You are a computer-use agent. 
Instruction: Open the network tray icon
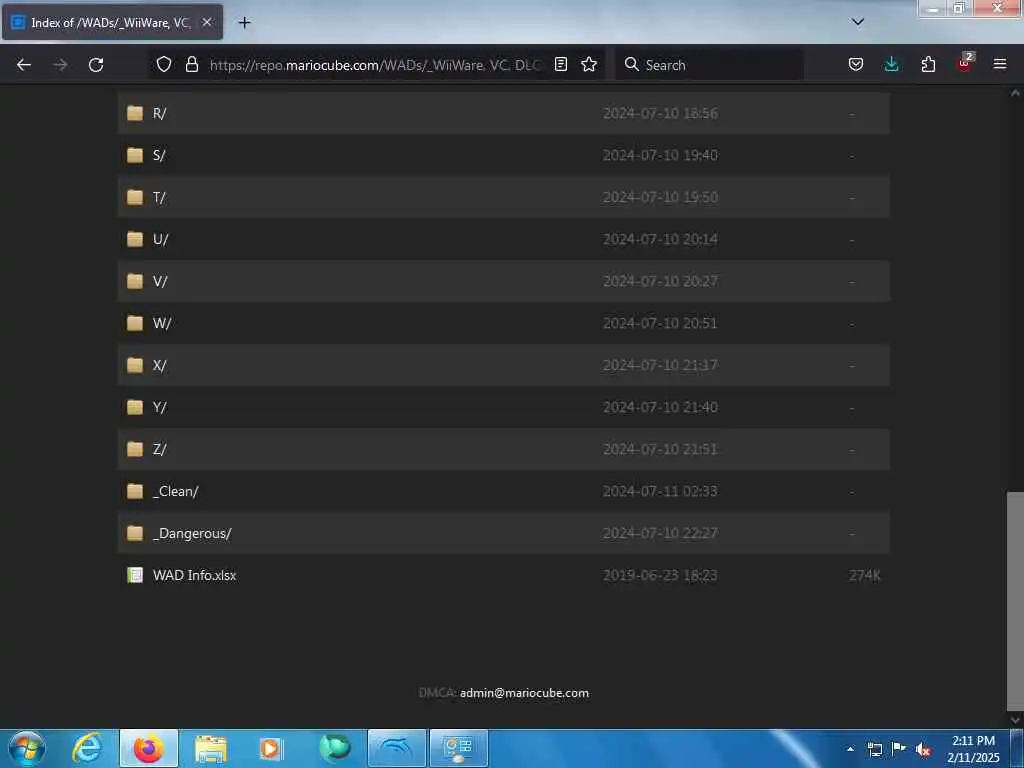tap(874, 749)
